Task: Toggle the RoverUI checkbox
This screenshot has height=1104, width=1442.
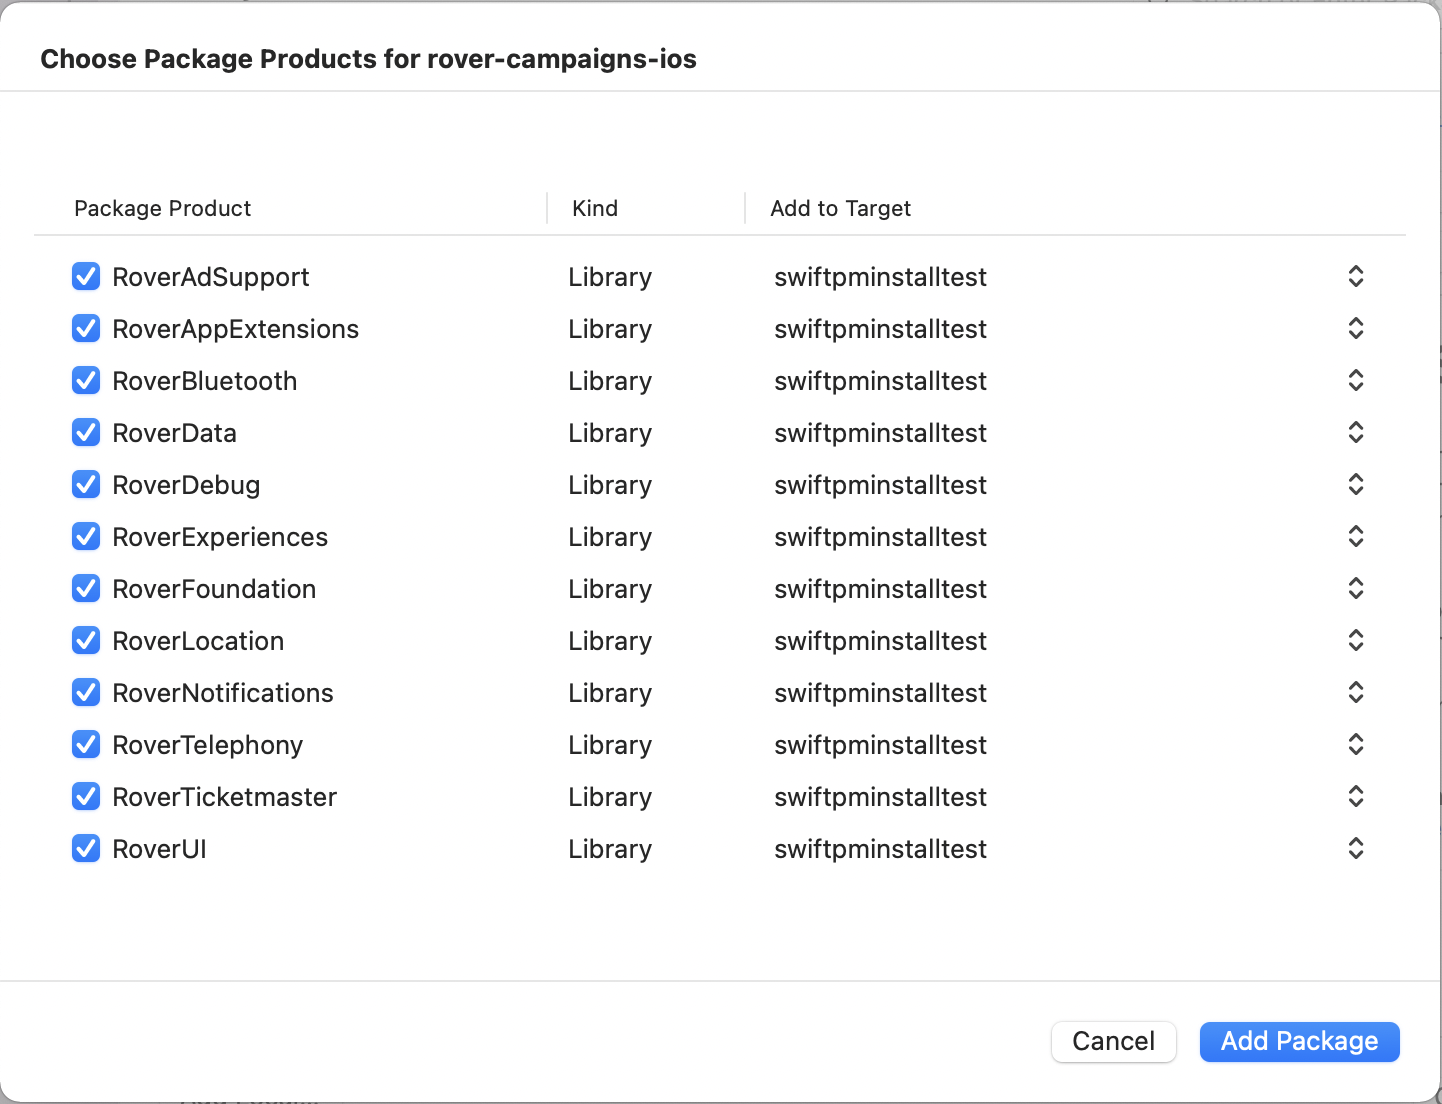Action: (86, 849)
